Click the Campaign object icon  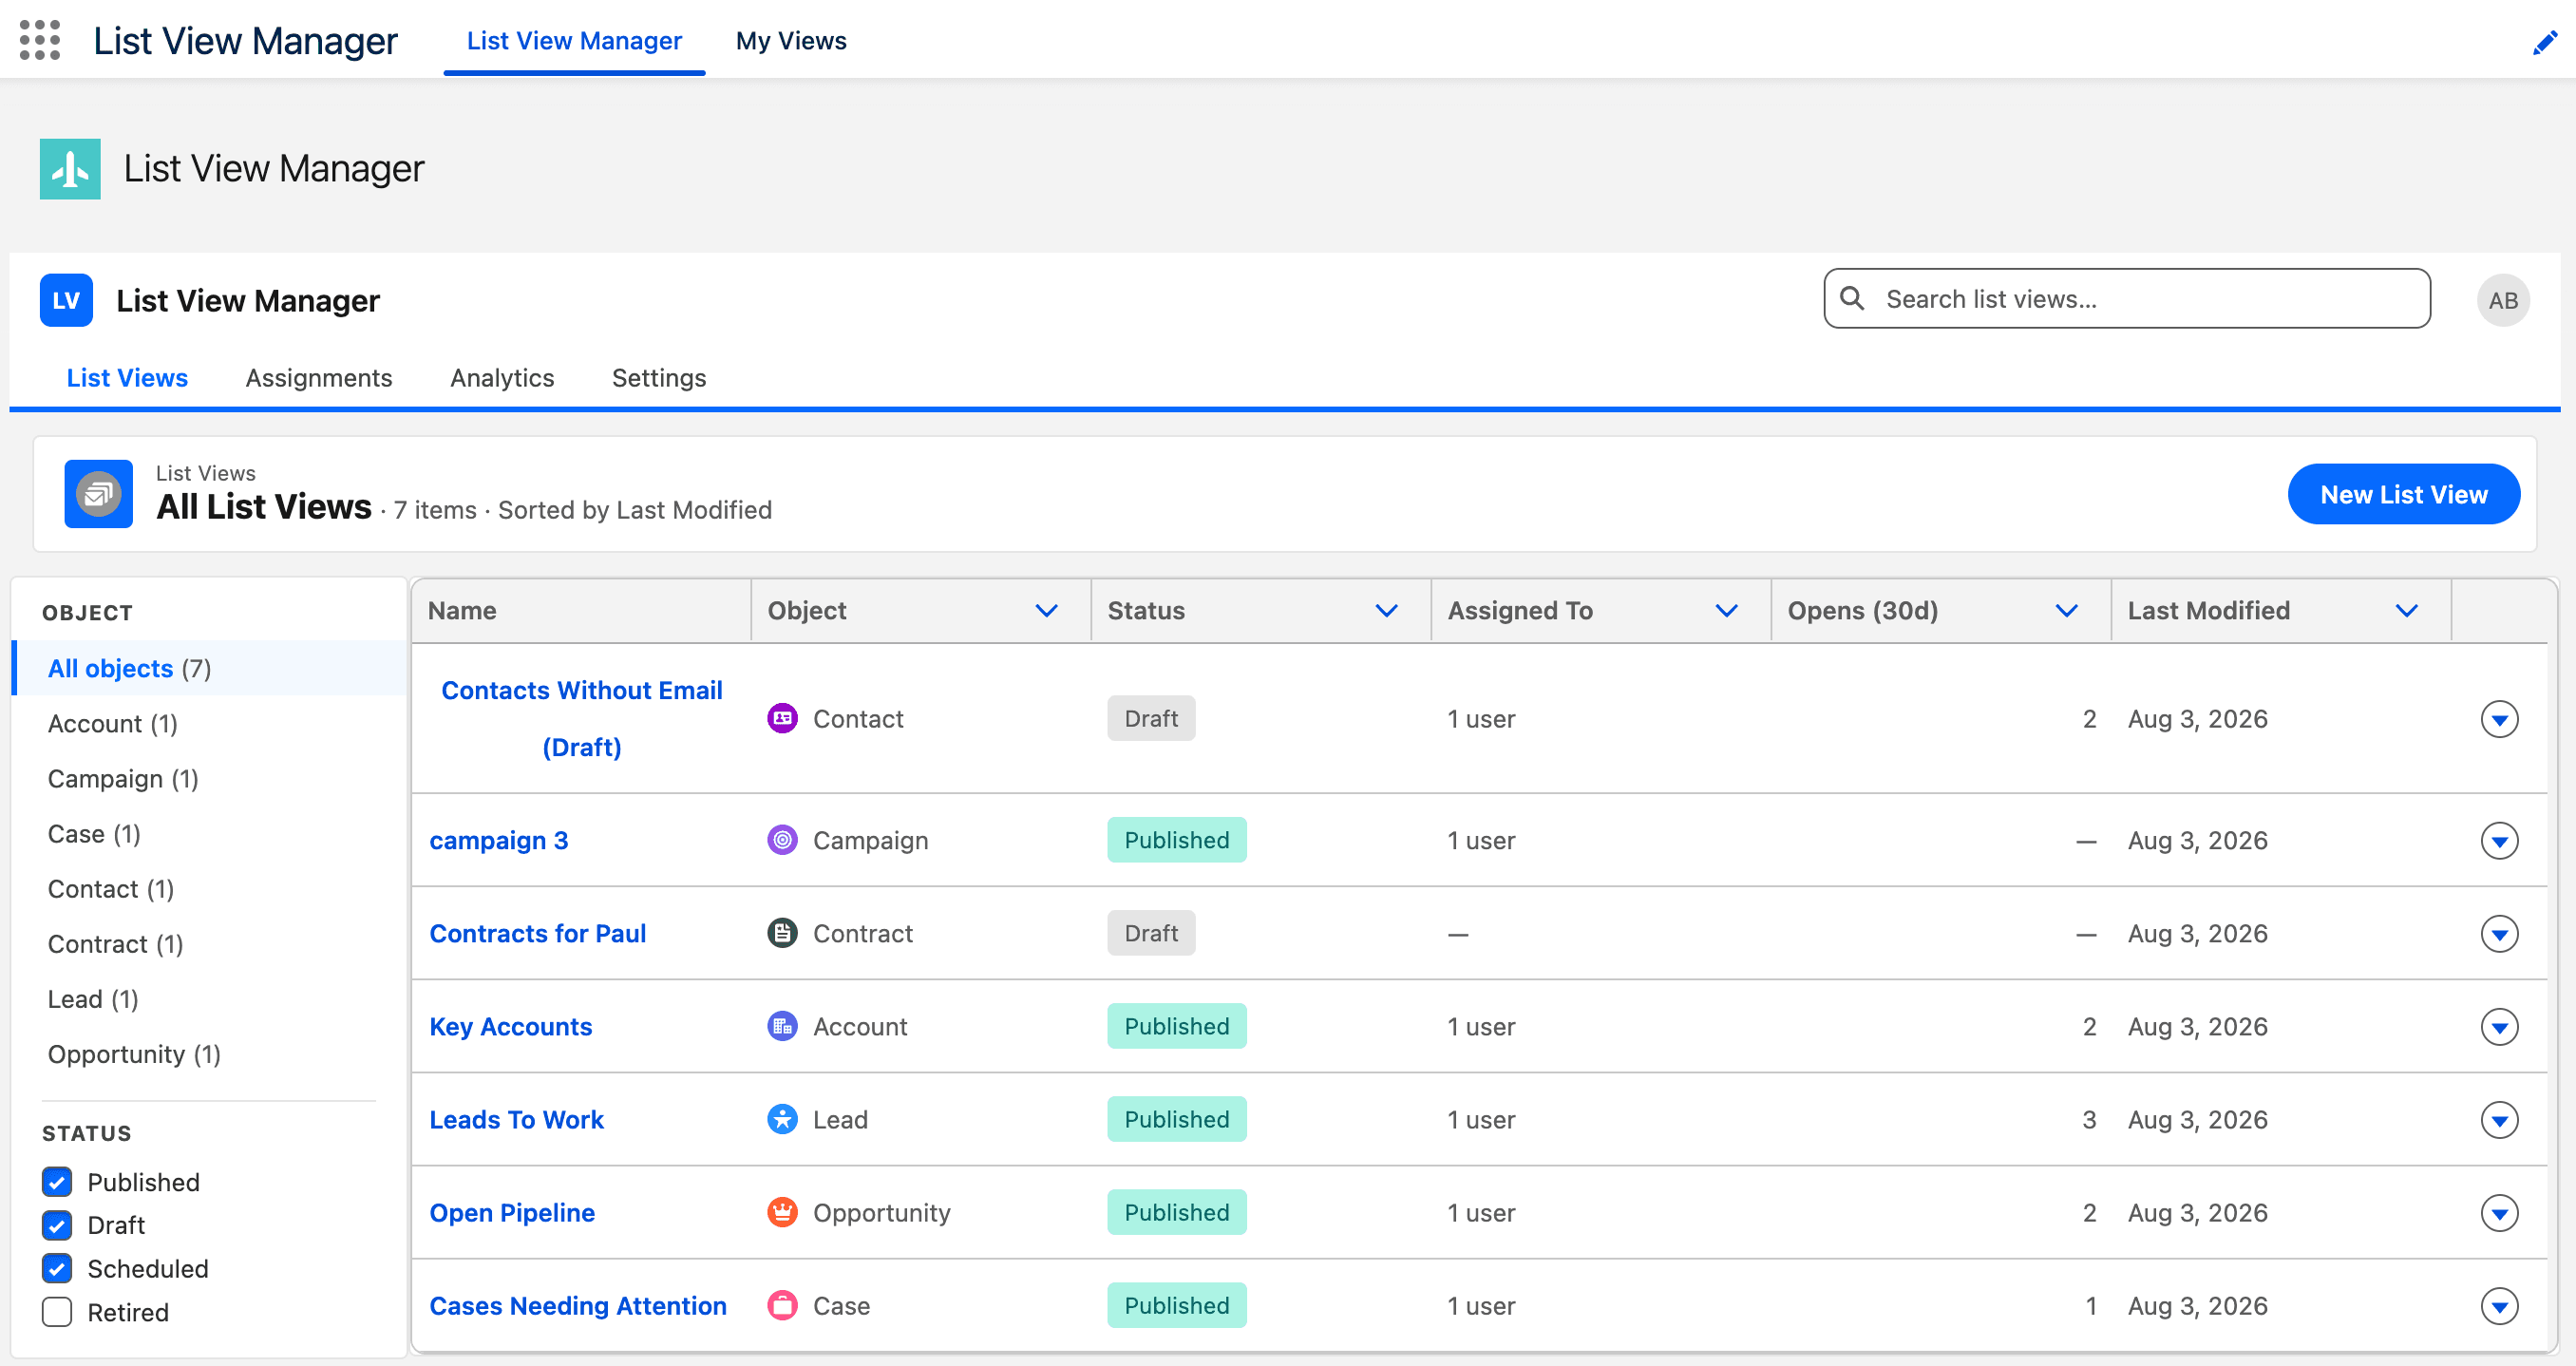point(782,840)
